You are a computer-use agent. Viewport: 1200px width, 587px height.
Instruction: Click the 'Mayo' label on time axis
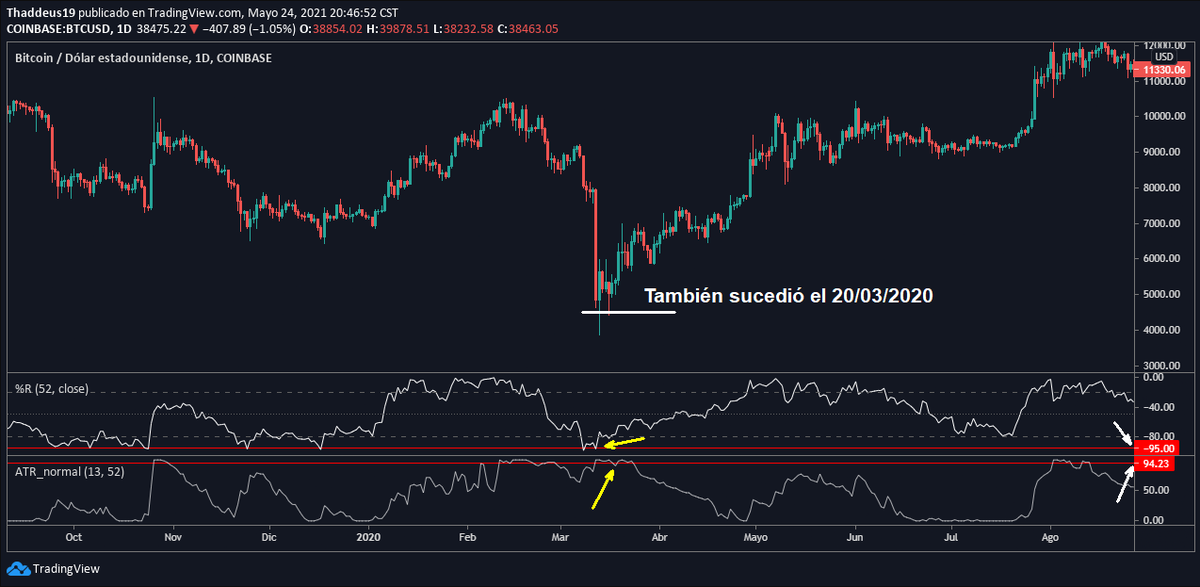click(756, 536)
